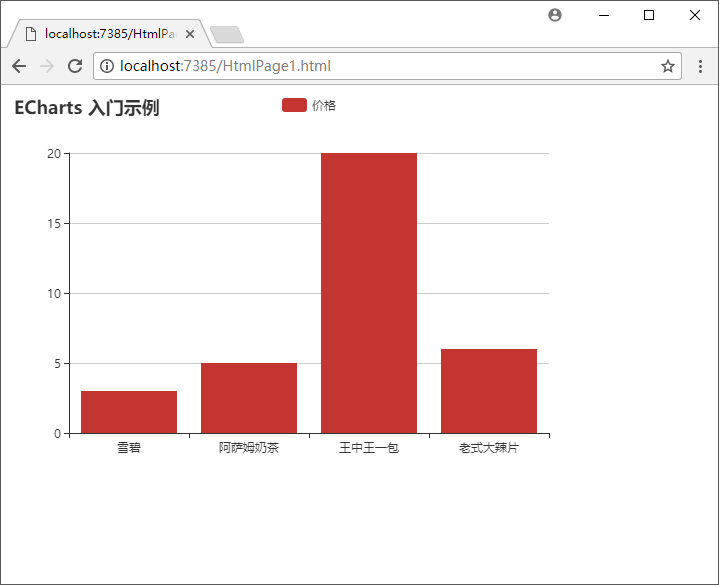Click the y-axis value 10
This screenshot has height=585, width=719.
[x=54, y=293]
